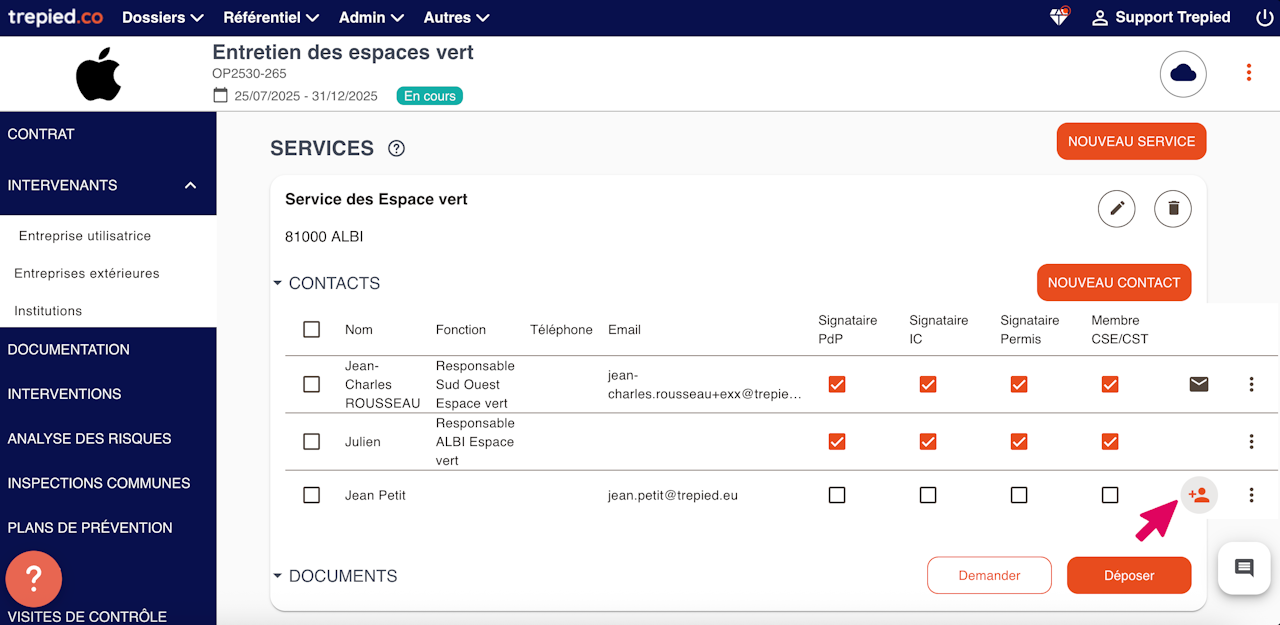Screen dimensions: 1280x625
Task: Edit the Service des Espace vert
Action: [x=1117, y=208]
